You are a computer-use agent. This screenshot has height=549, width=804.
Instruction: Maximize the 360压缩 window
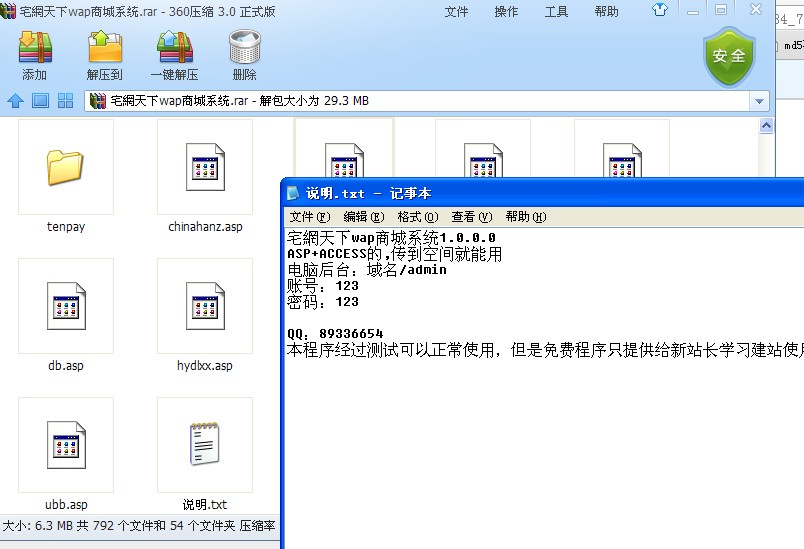(x=721, y=10)
